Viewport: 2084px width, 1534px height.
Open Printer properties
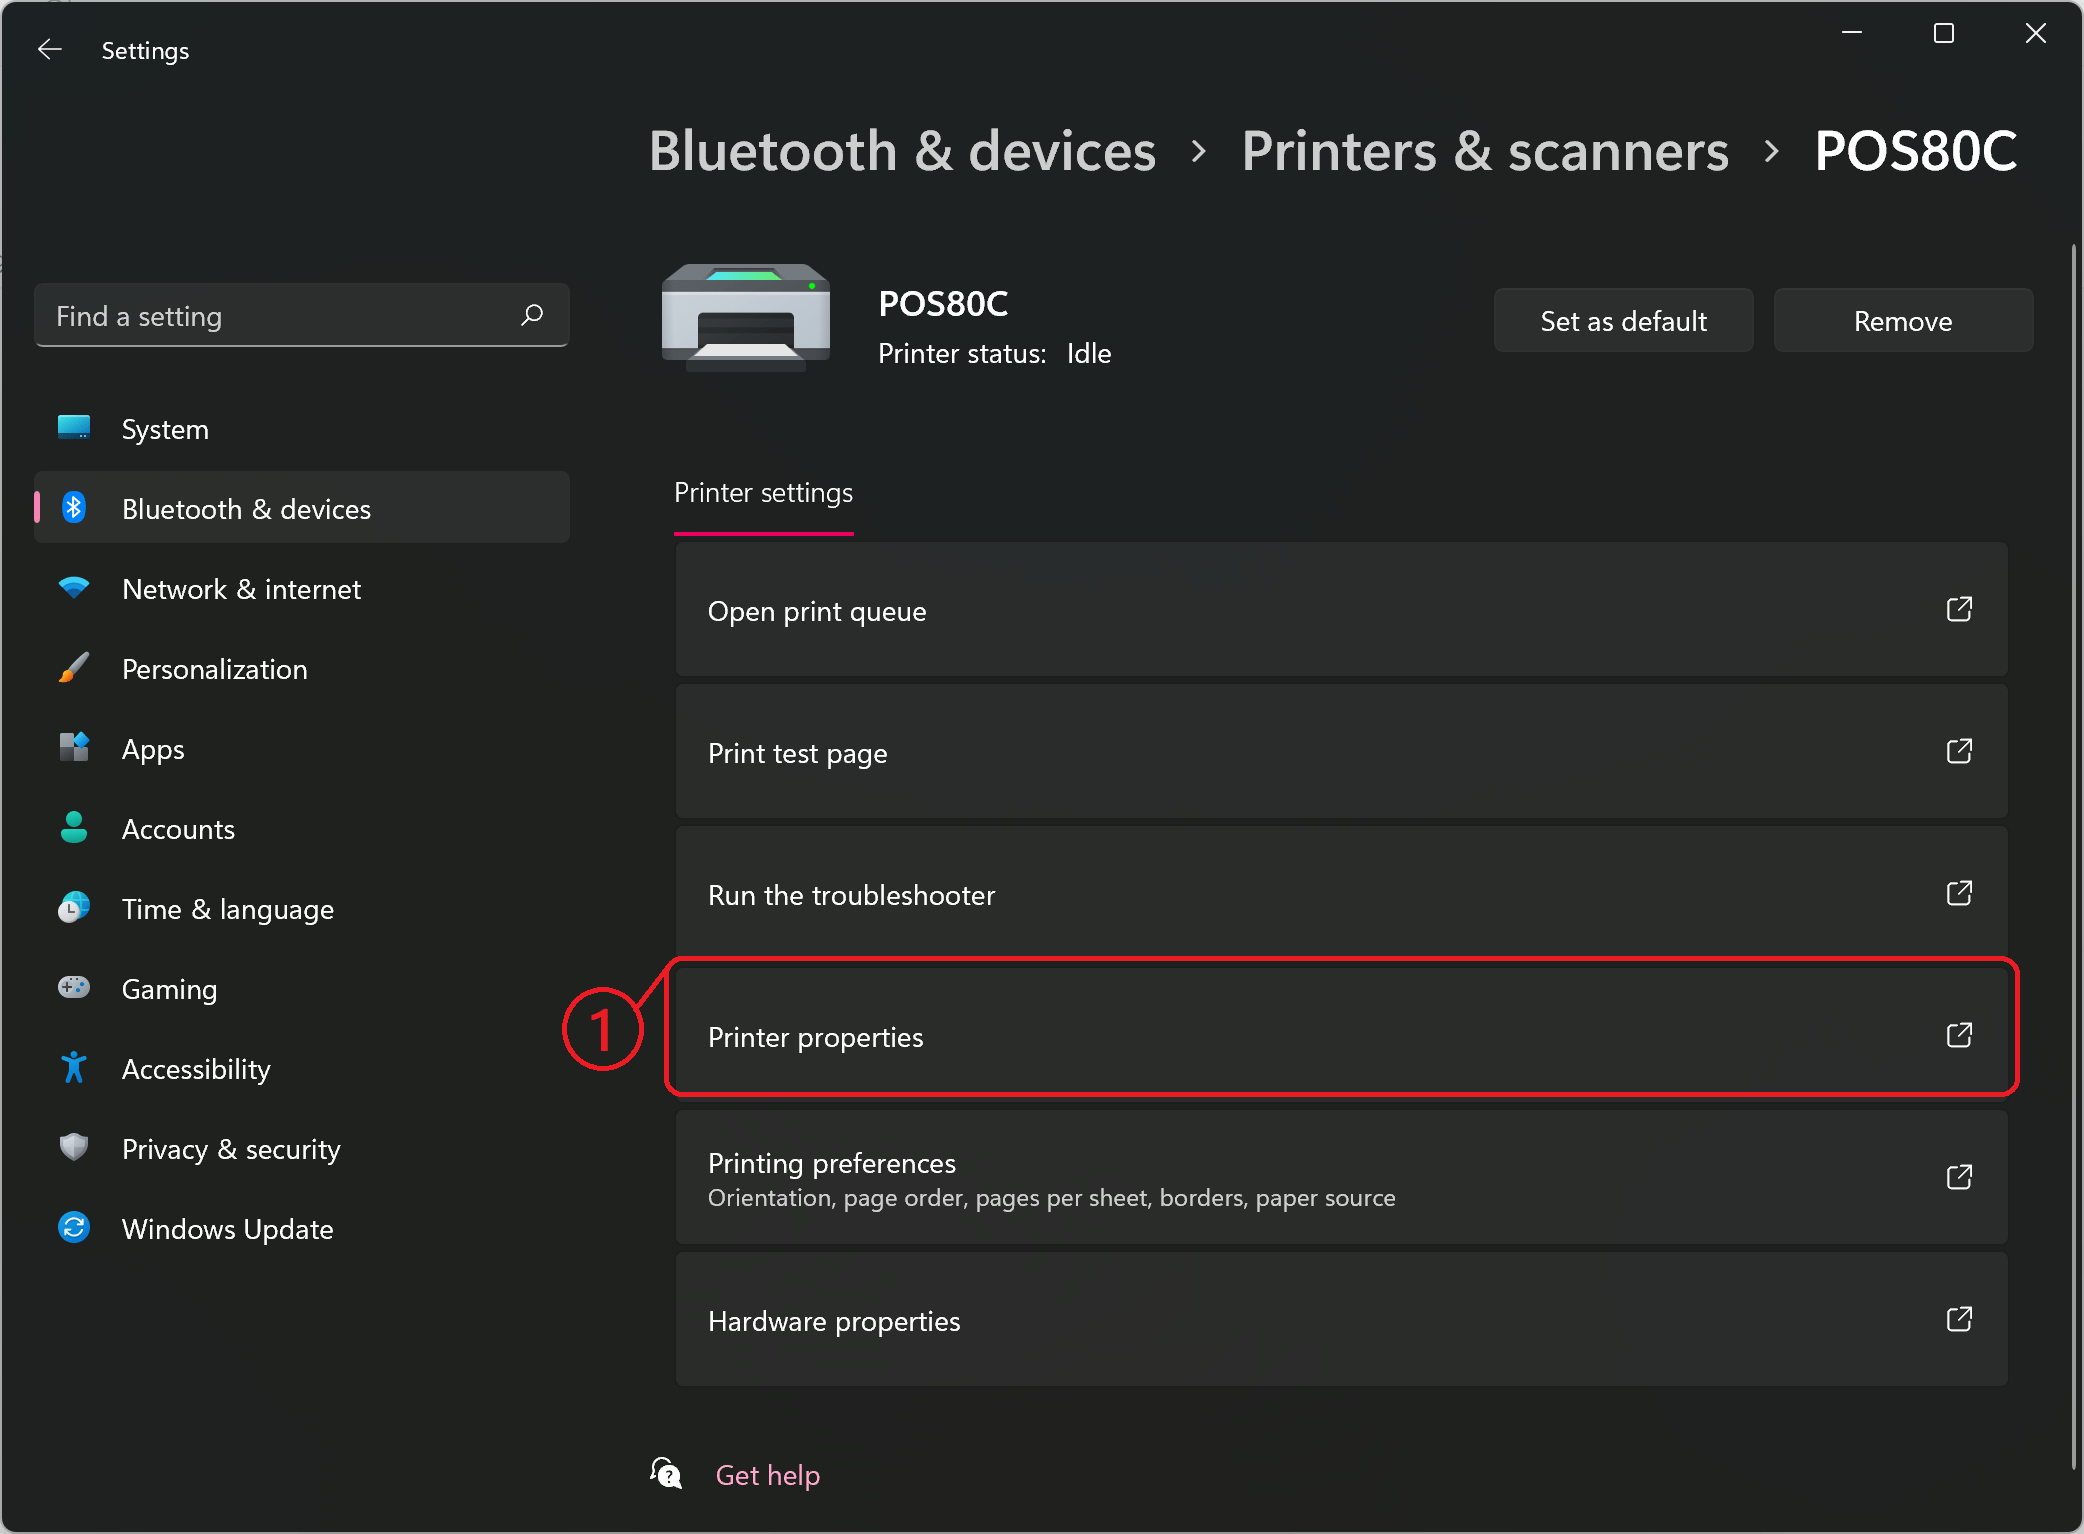point(1340,1036)
